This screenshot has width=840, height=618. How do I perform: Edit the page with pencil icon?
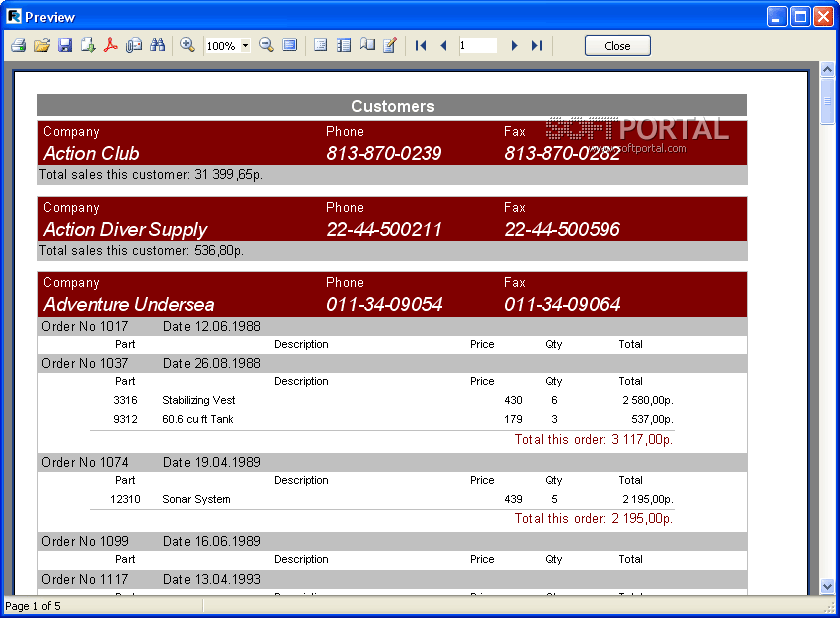click(390, 46)
